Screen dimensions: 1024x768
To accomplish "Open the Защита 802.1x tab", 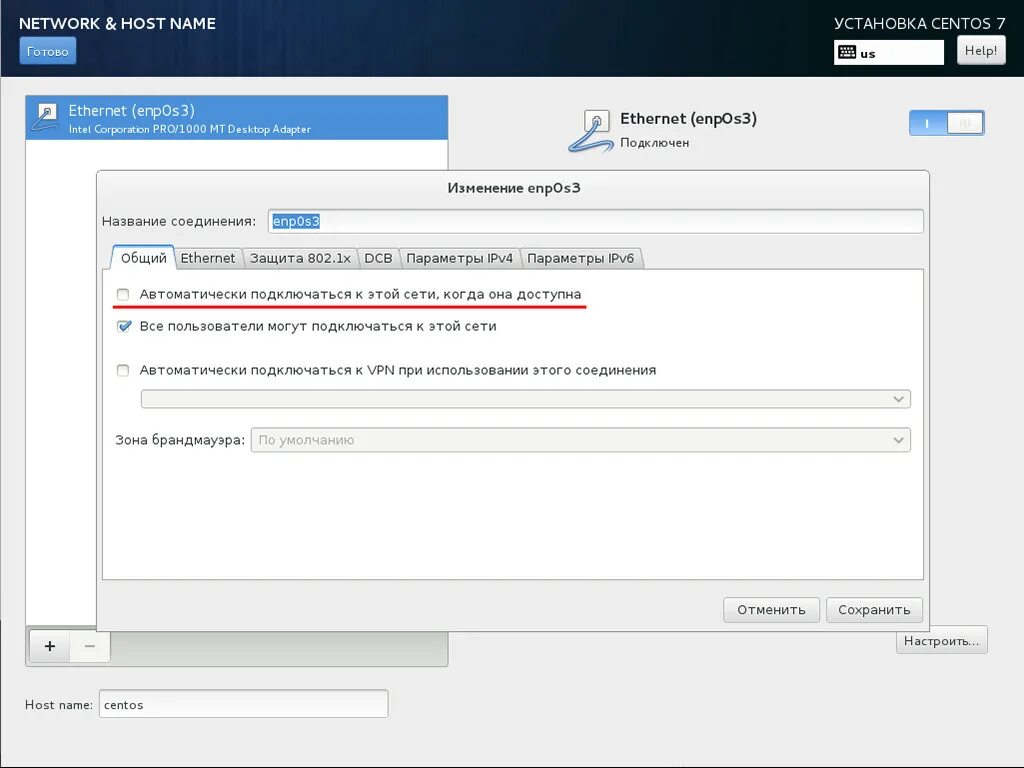I will point(300,258).
